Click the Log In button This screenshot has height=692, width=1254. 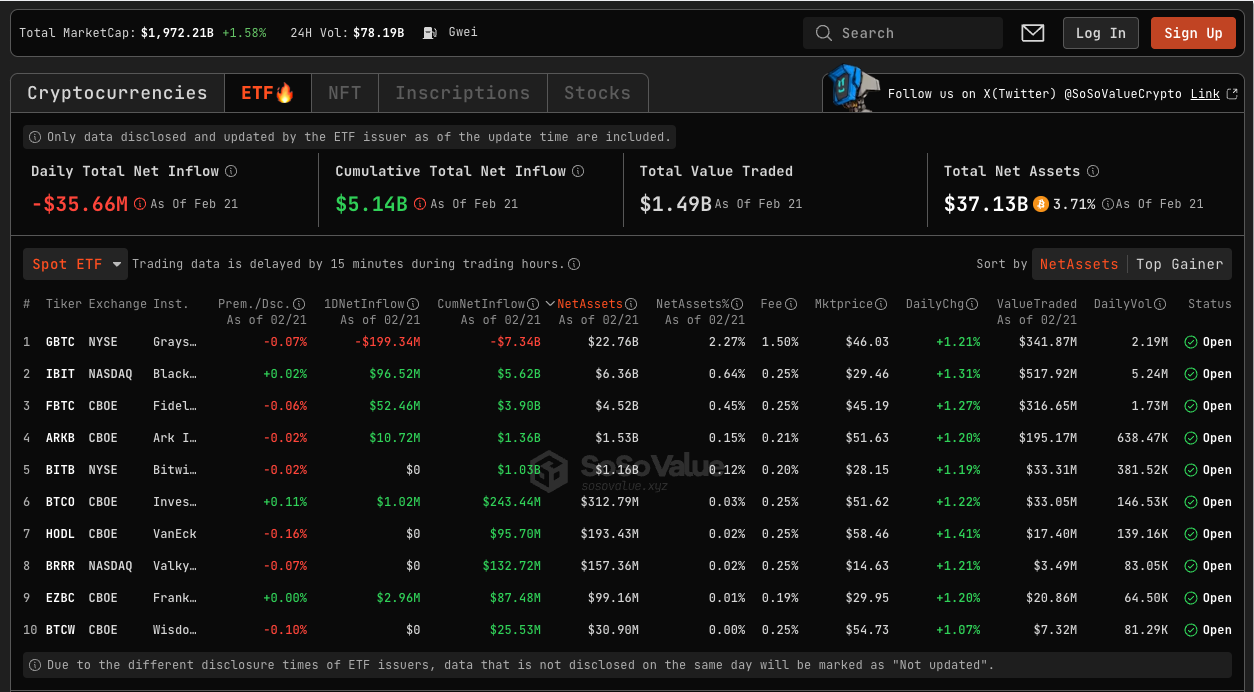click(x=1101, y=33)
